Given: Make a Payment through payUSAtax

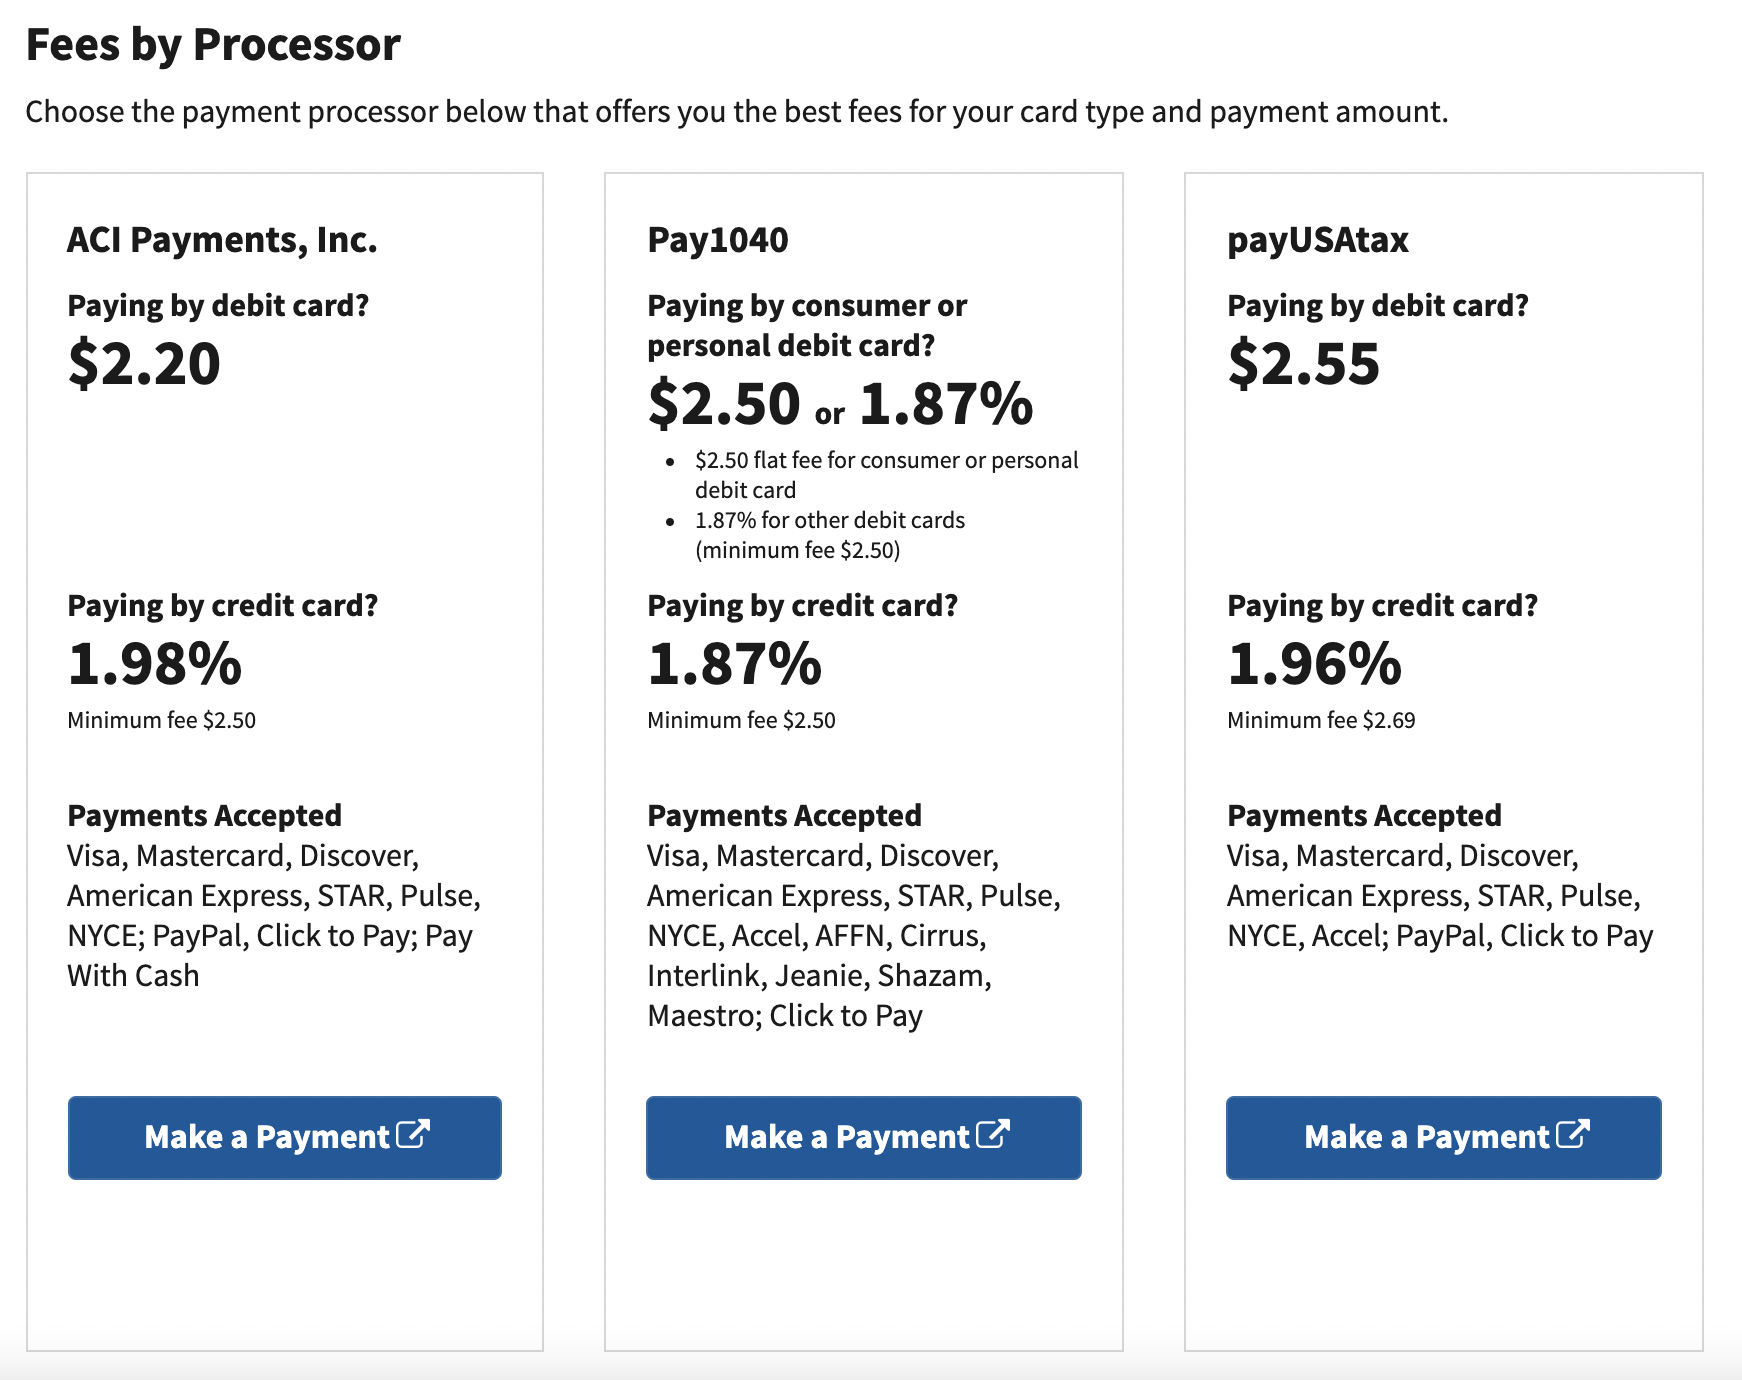Looking at the screenshot, I should pos(1443,1137).
